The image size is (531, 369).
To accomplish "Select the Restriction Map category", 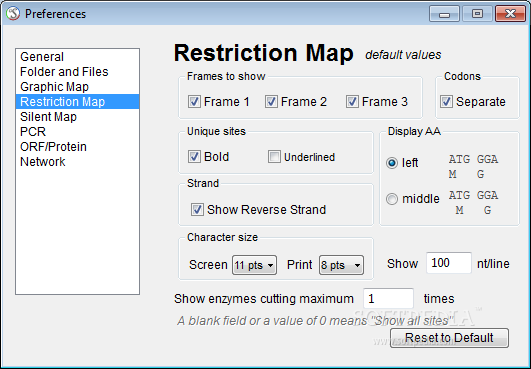I will pyautogui.click(x=77, y=102).
